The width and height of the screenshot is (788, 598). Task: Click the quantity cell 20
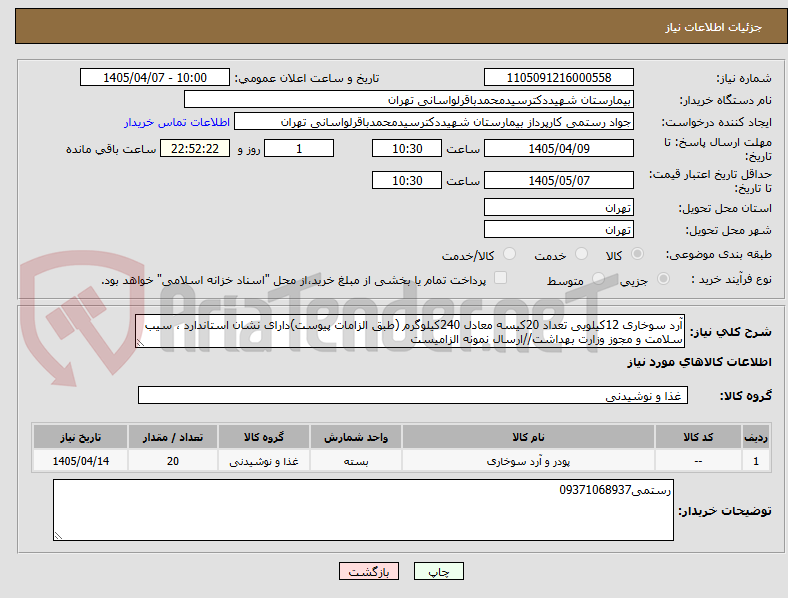[x=173, y=461]
